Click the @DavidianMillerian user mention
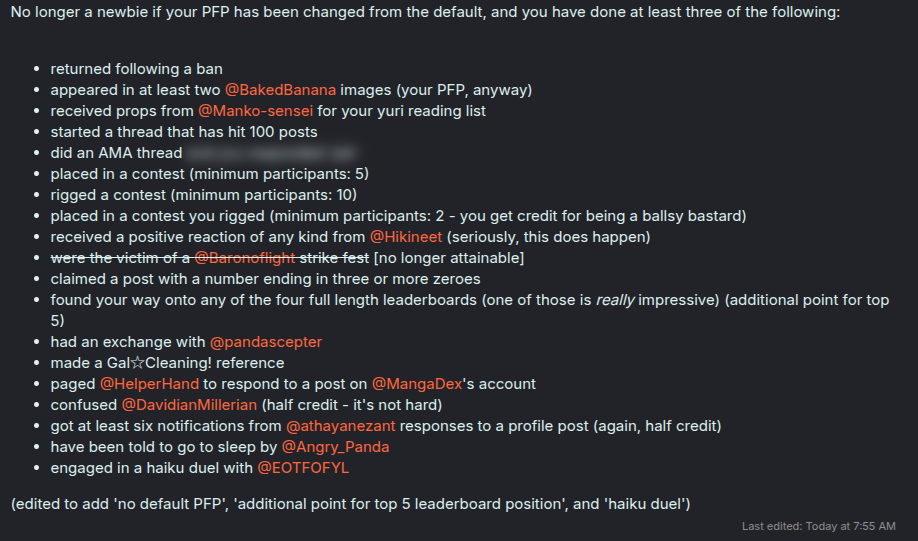The image size is (918, 541). click(x=189, y=405)
